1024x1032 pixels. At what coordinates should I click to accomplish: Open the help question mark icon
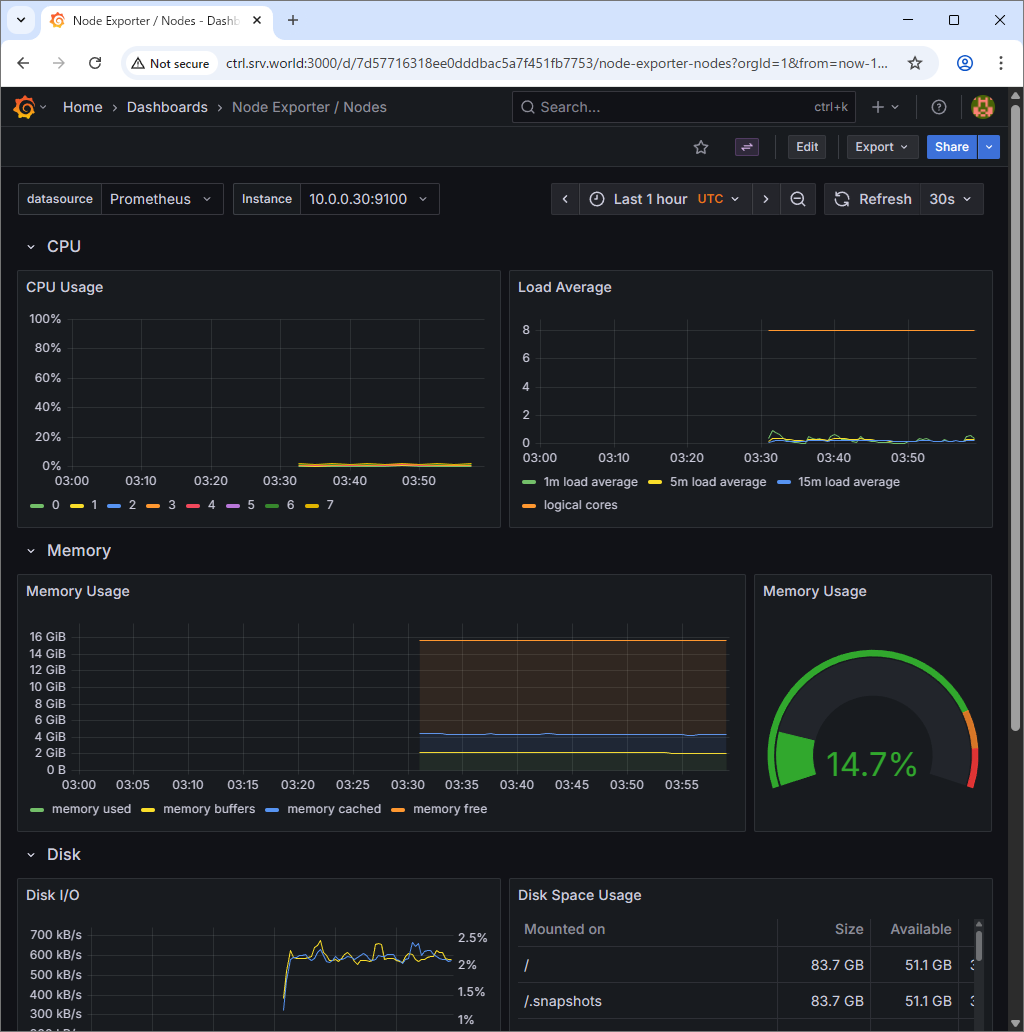click(938, 107)
